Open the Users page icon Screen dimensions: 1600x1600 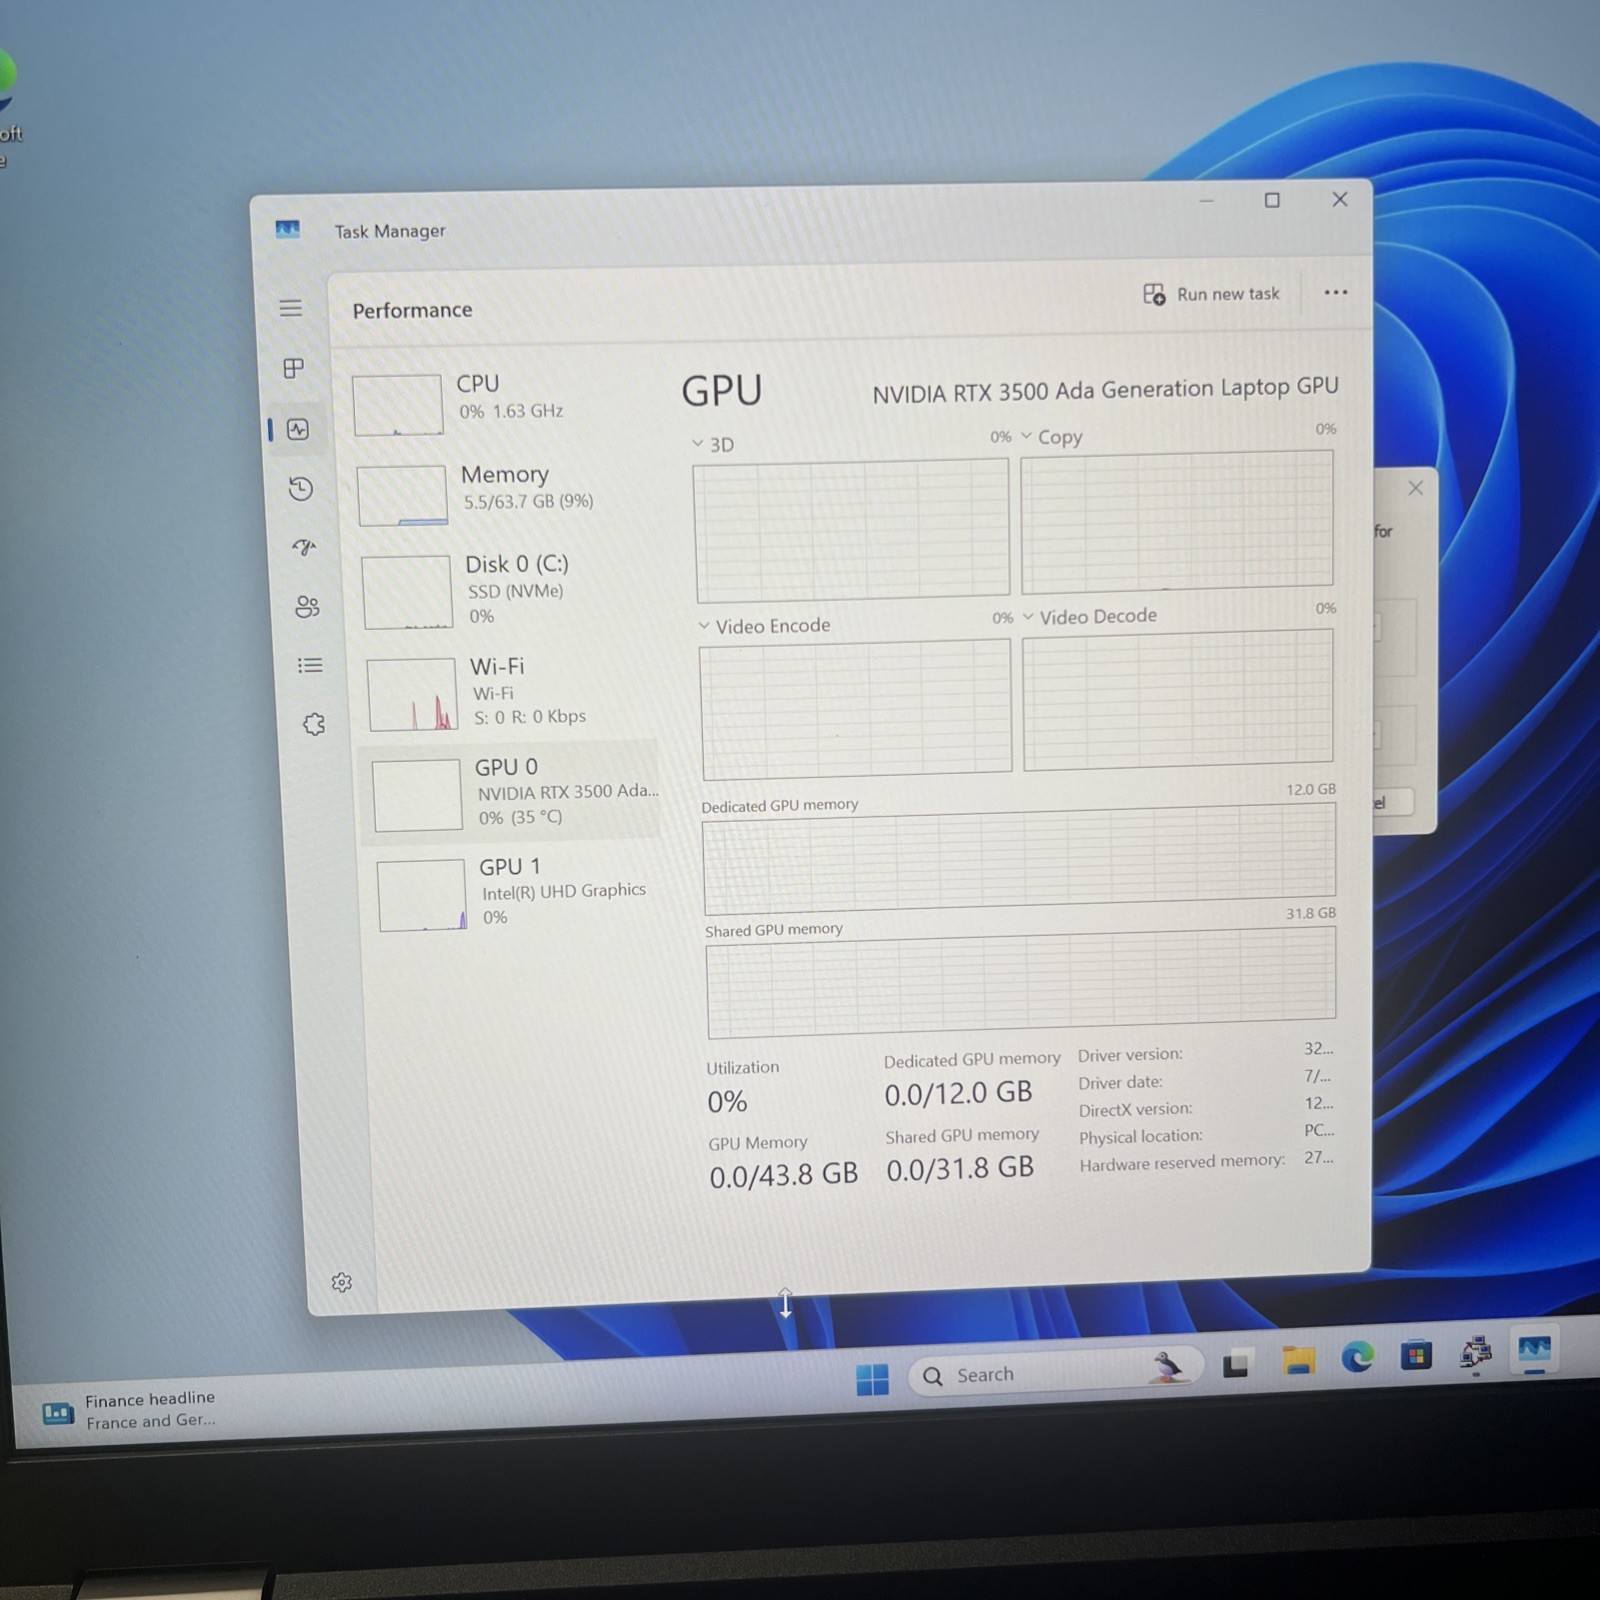[308, 607]
